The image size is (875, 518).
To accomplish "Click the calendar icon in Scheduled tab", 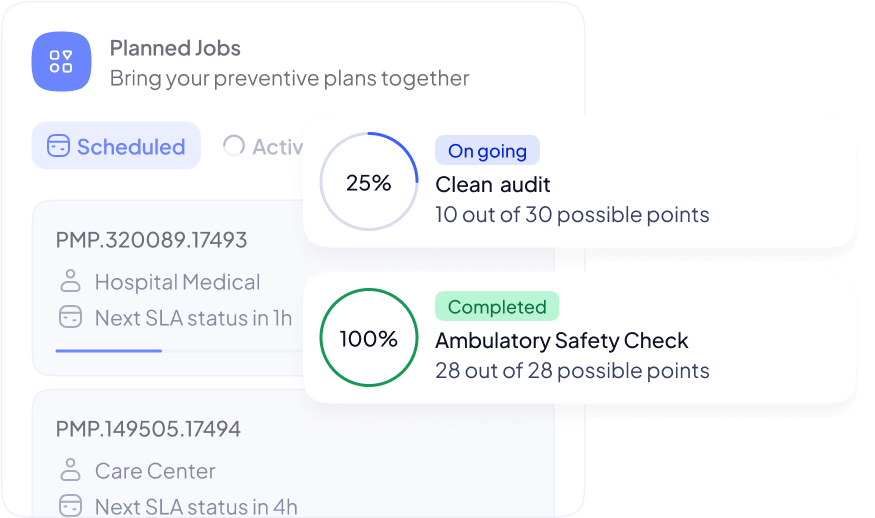I will 58,146.
